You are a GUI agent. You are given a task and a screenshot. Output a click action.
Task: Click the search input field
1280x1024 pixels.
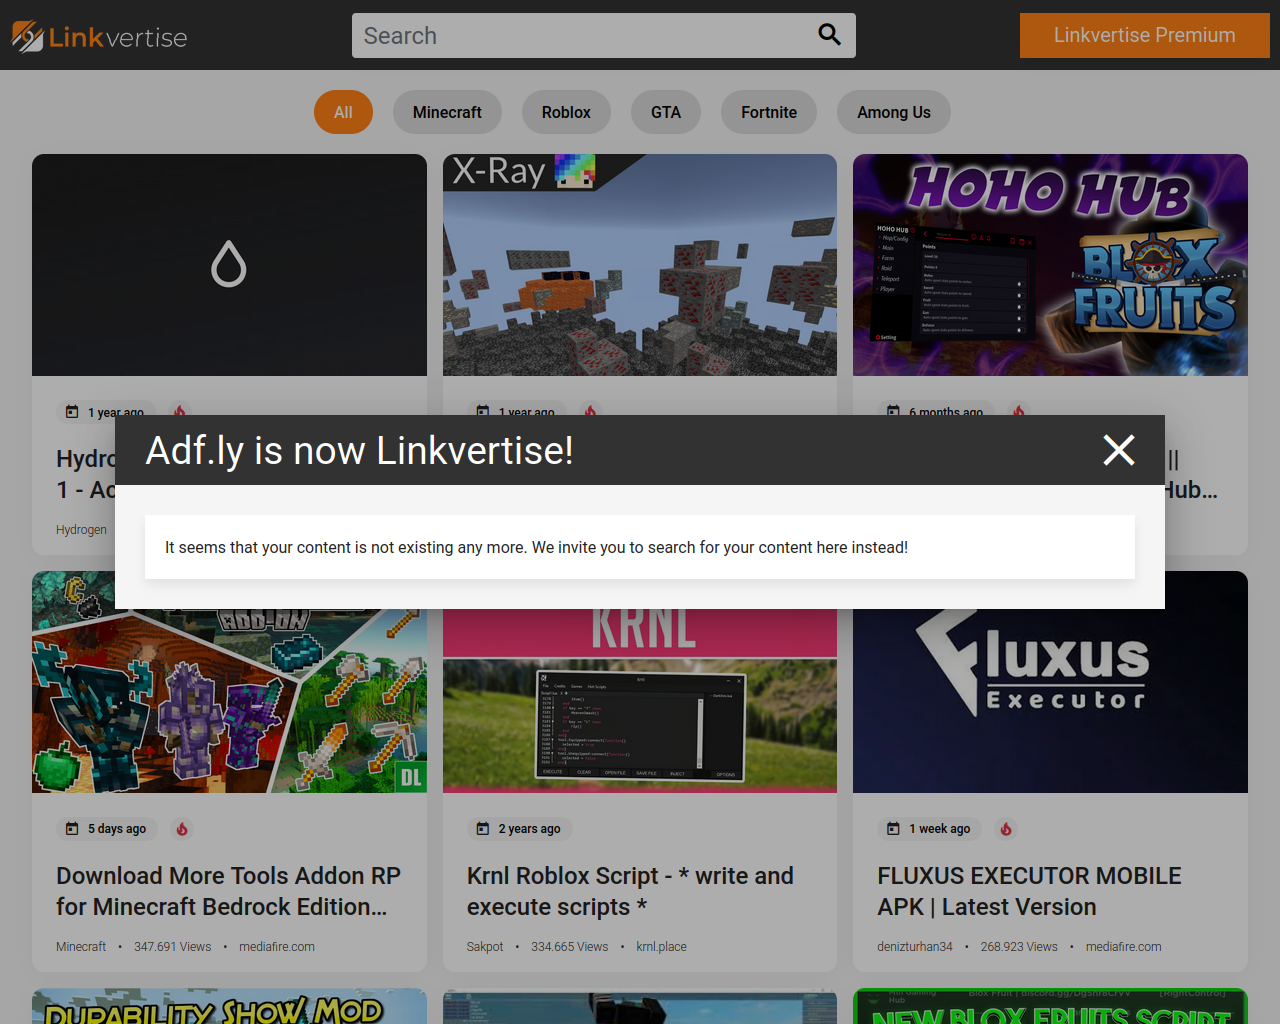coord(604,35)
